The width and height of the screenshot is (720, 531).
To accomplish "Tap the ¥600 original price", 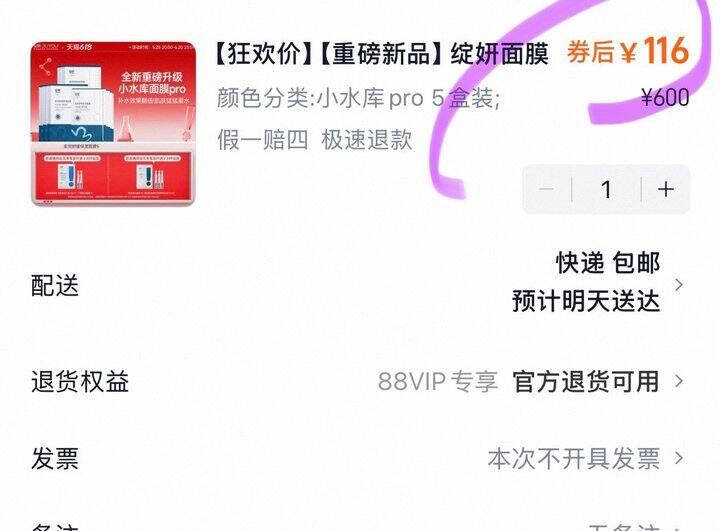I will point(665,97).
